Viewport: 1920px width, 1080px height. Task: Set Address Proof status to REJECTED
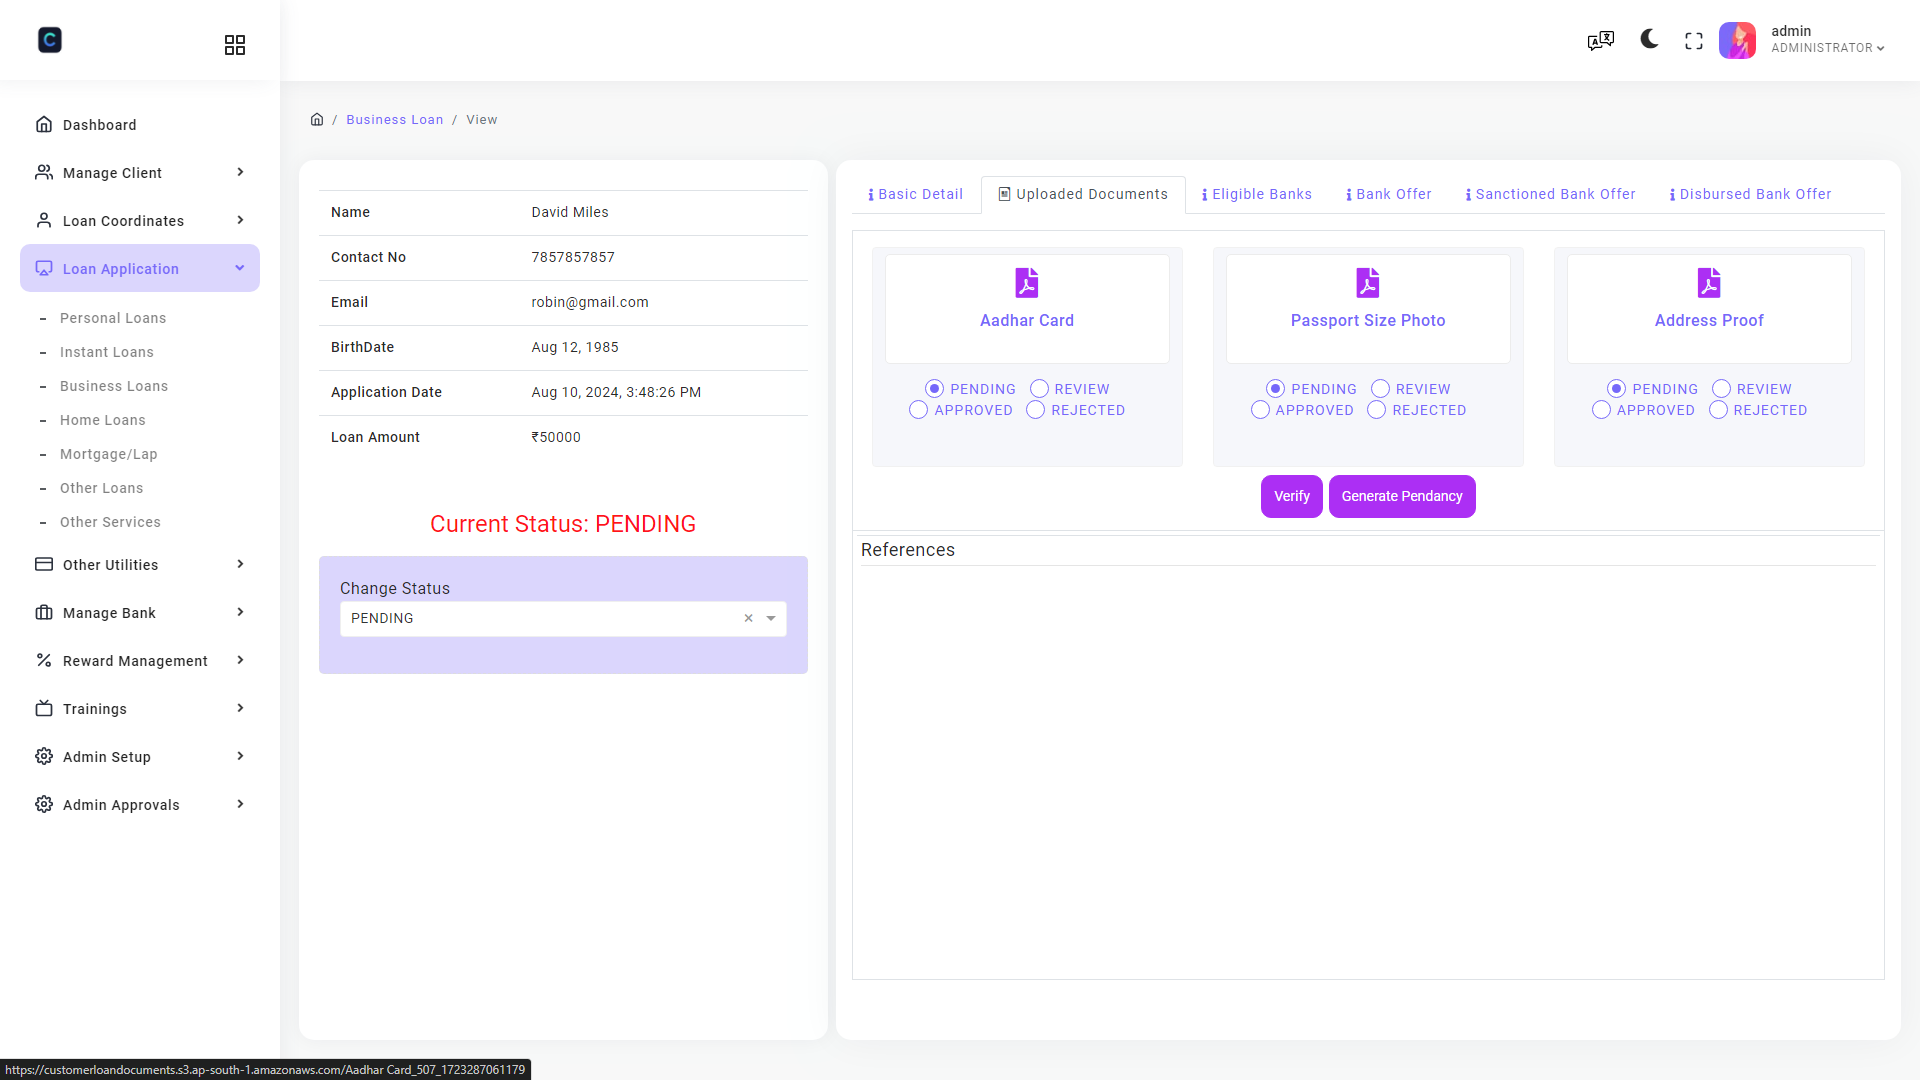click(x=1718, y=410)
